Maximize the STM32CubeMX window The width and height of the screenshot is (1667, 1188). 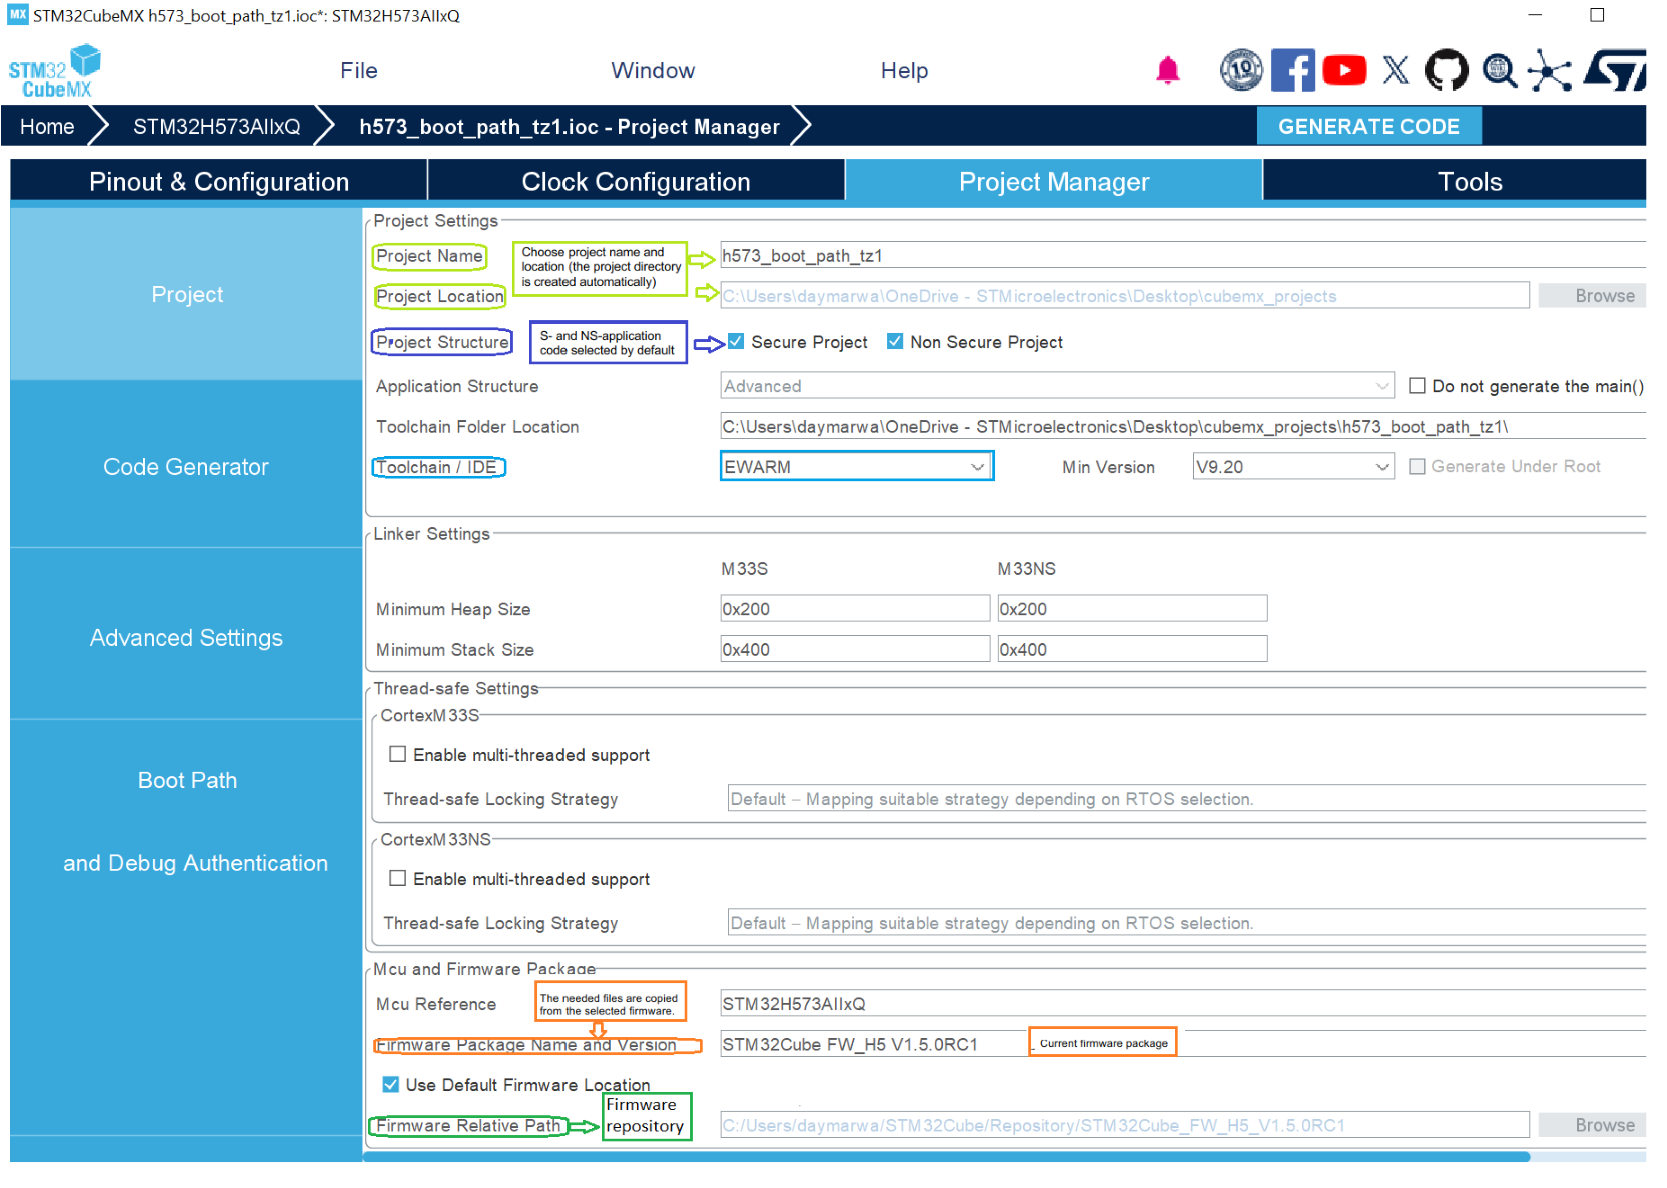[x=1597, y=15]
